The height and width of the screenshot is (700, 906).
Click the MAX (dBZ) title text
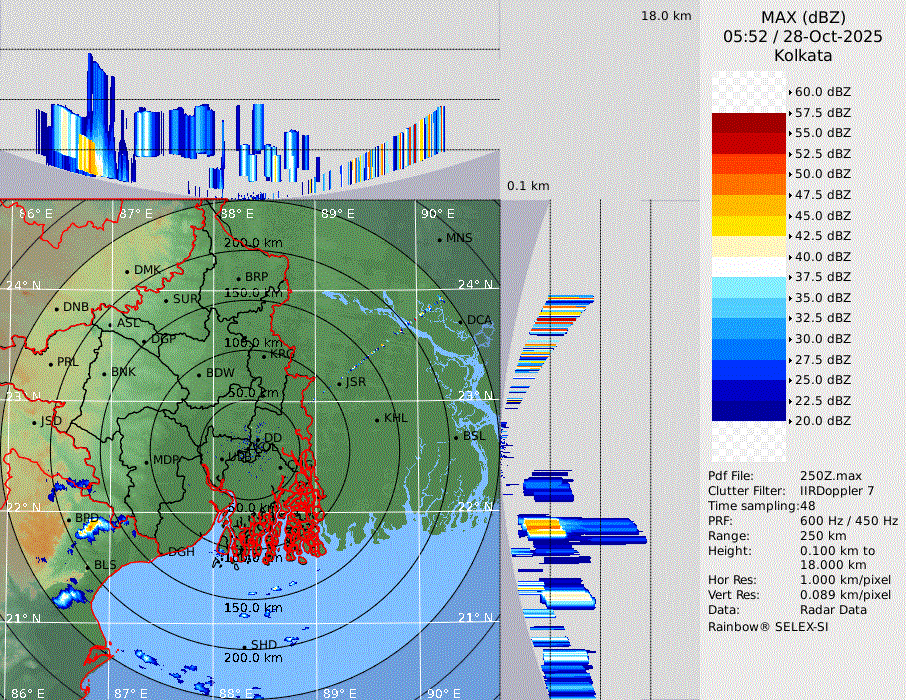803,17
